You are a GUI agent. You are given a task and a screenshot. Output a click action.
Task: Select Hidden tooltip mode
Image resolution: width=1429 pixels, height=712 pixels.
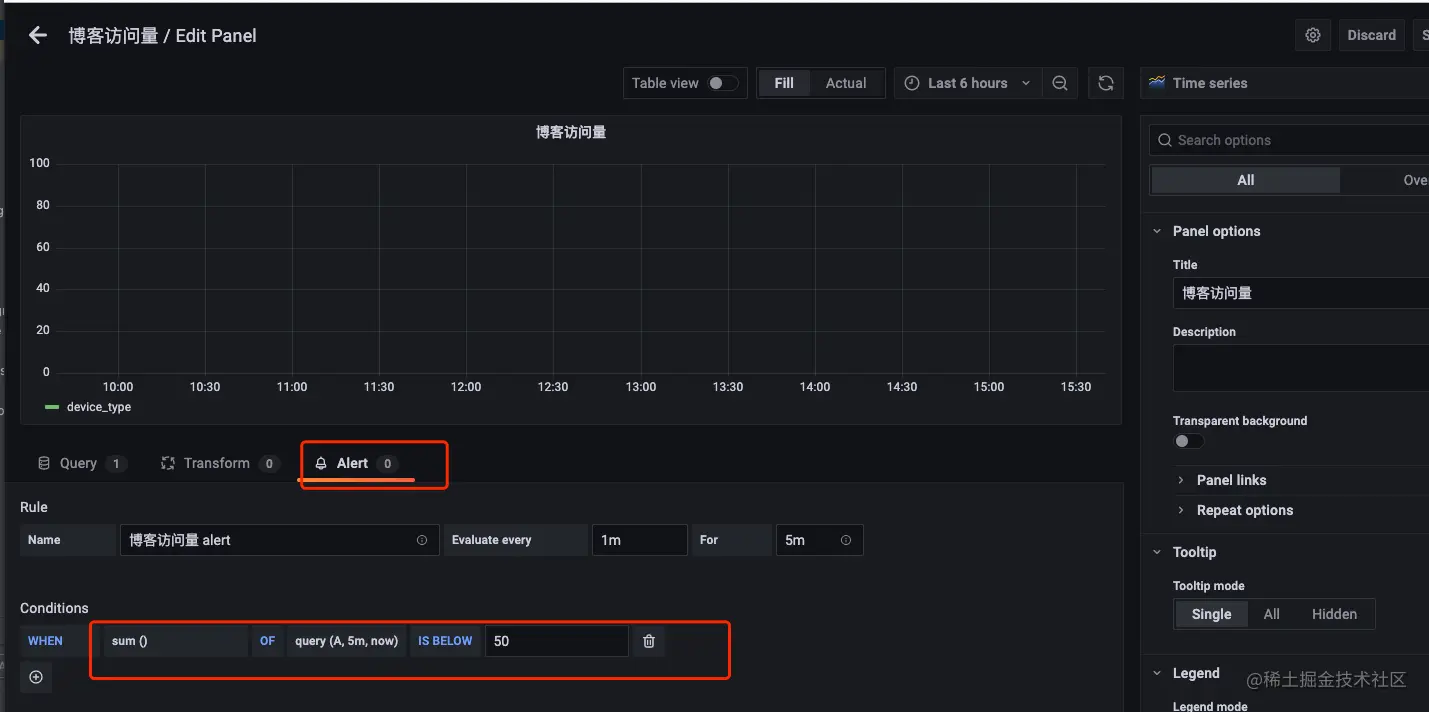point(1334,614)
